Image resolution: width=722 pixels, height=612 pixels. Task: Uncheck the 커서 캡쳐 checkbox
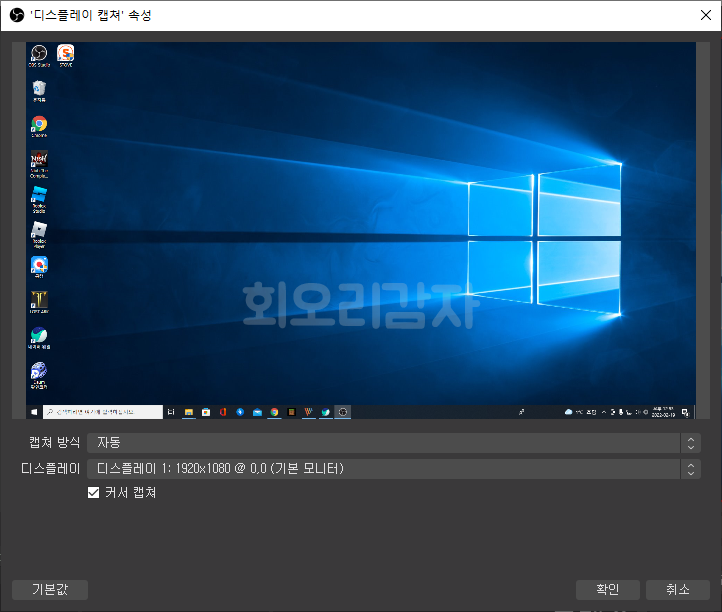coord(93,493)
